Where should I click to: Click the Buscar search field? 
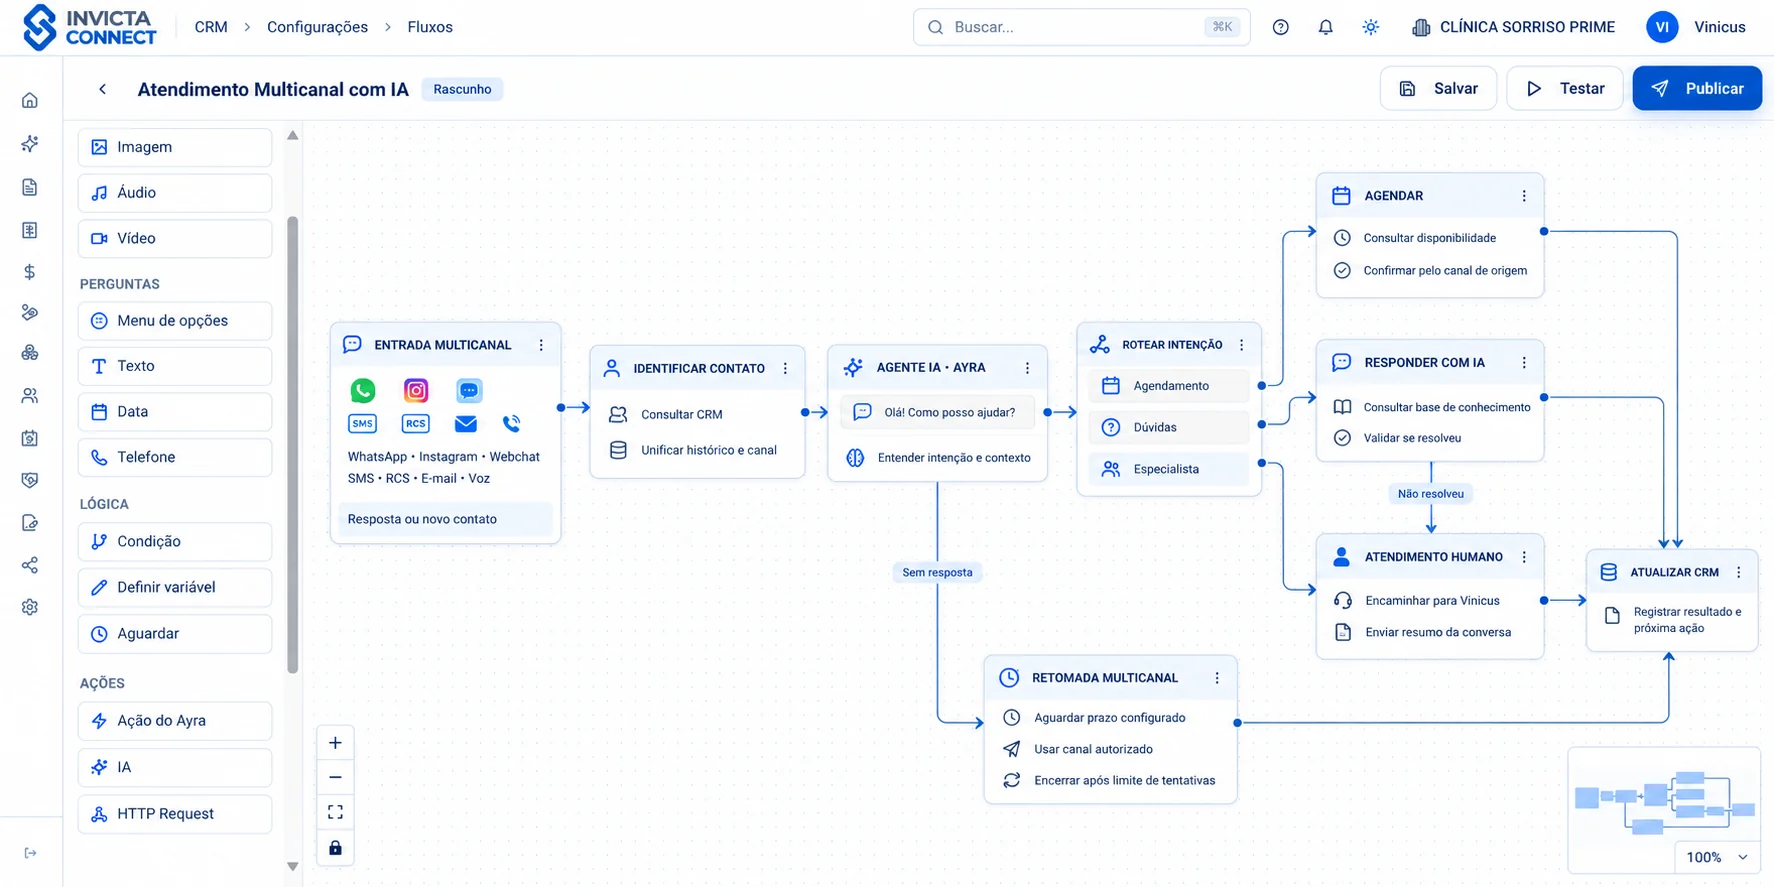(1081, 27)
